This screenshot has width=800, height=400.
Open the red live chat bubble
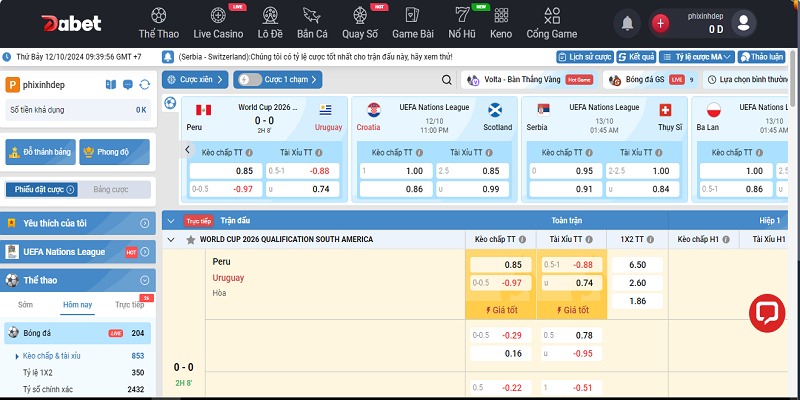point(765,311)
